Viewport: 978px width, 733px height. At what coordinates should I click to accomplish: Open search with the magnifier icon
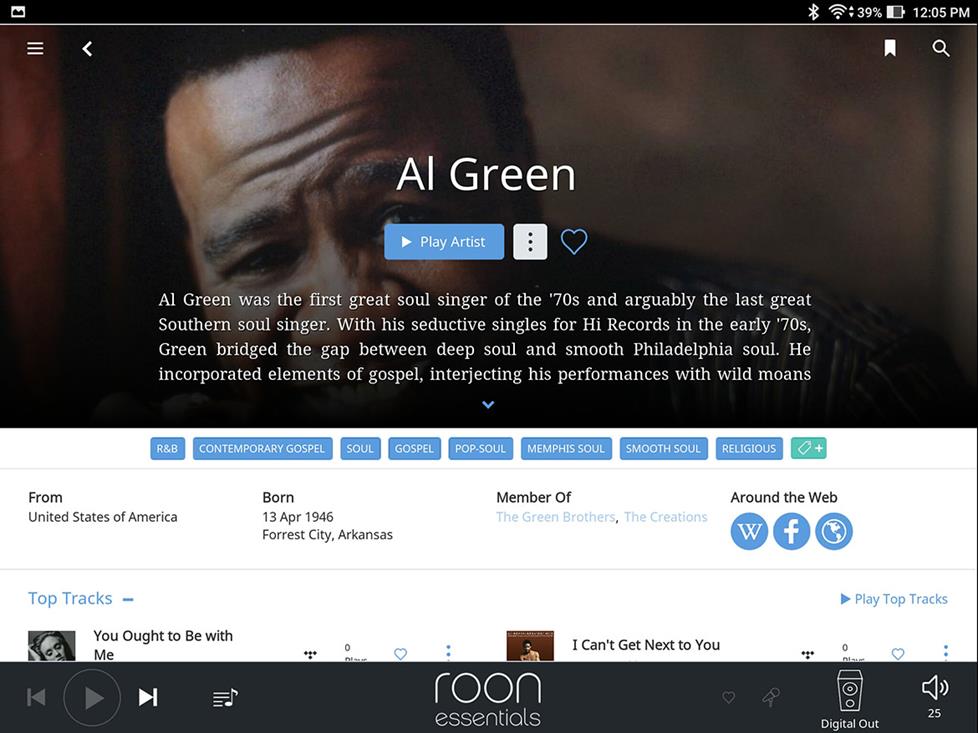point(941,48)
